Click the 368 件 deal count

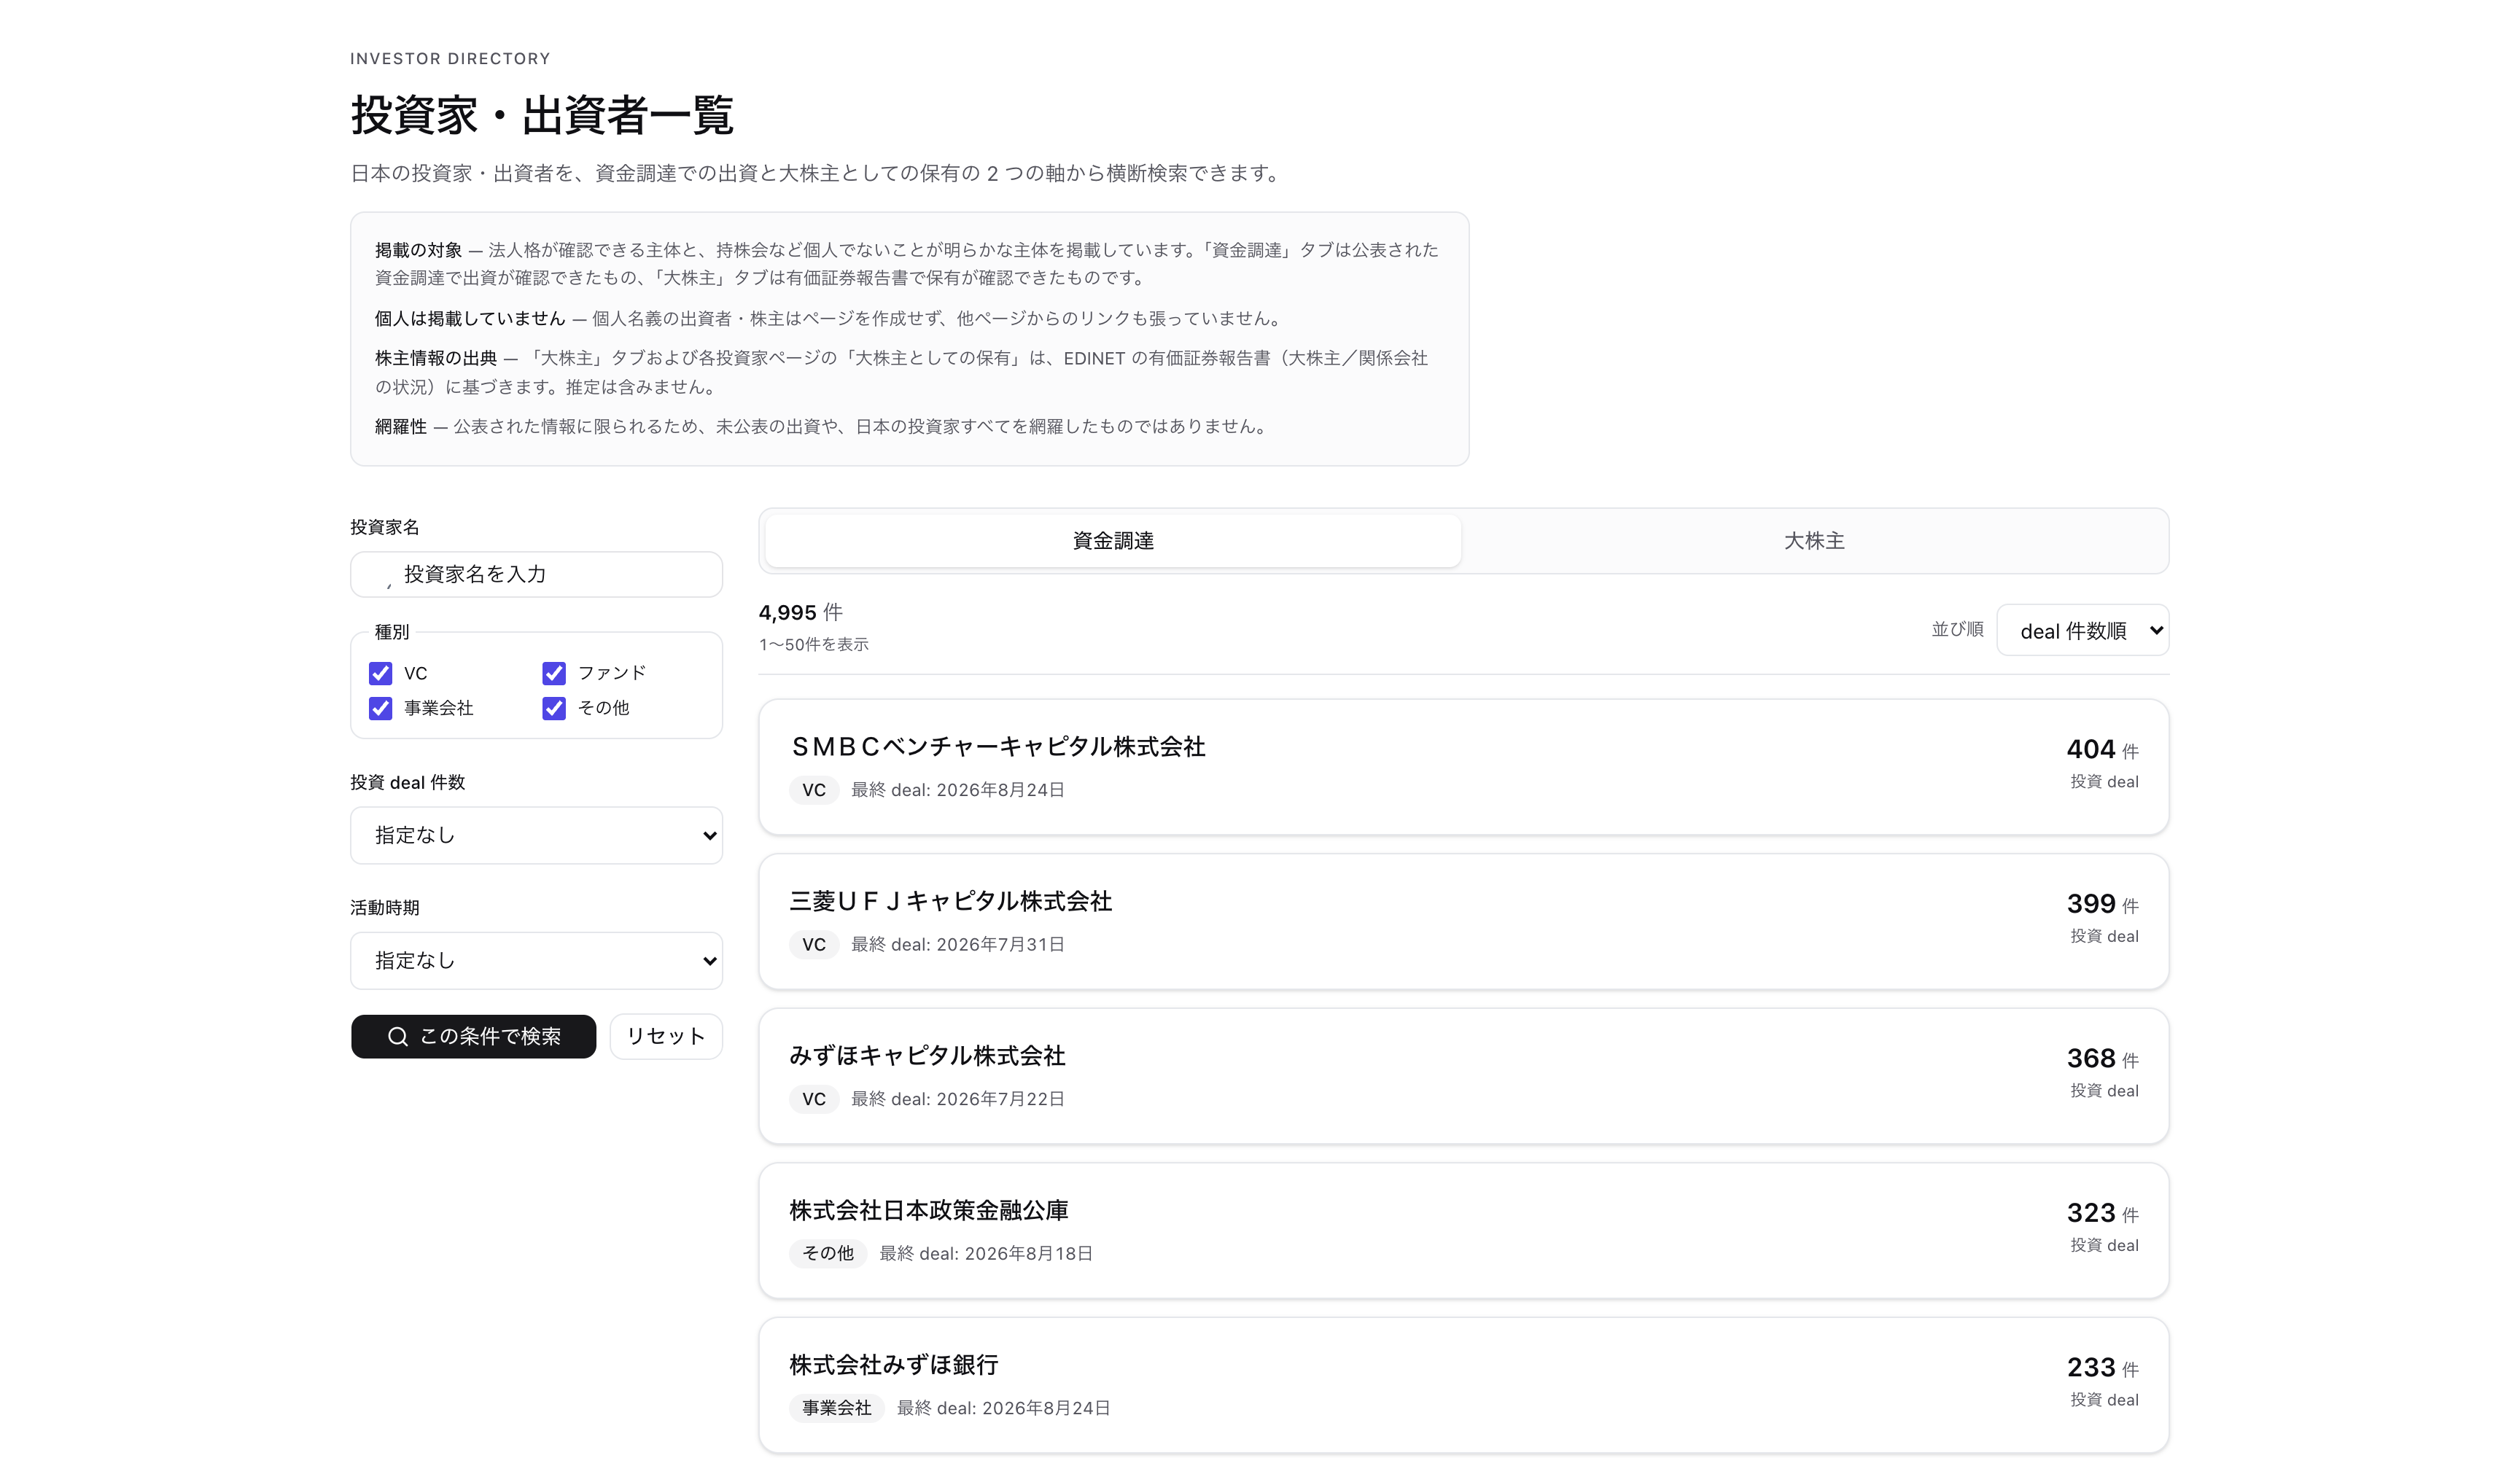[2102, 1058]
